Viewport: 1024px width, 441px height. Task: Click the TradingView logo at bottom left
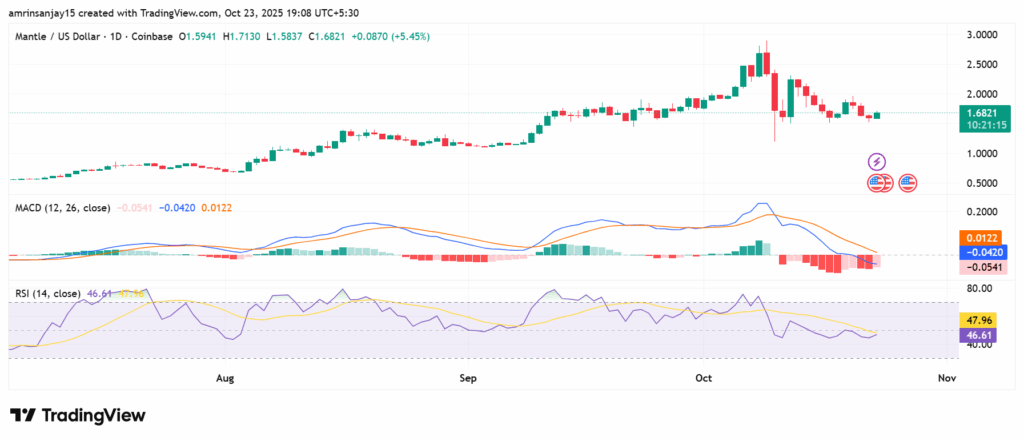78,415
